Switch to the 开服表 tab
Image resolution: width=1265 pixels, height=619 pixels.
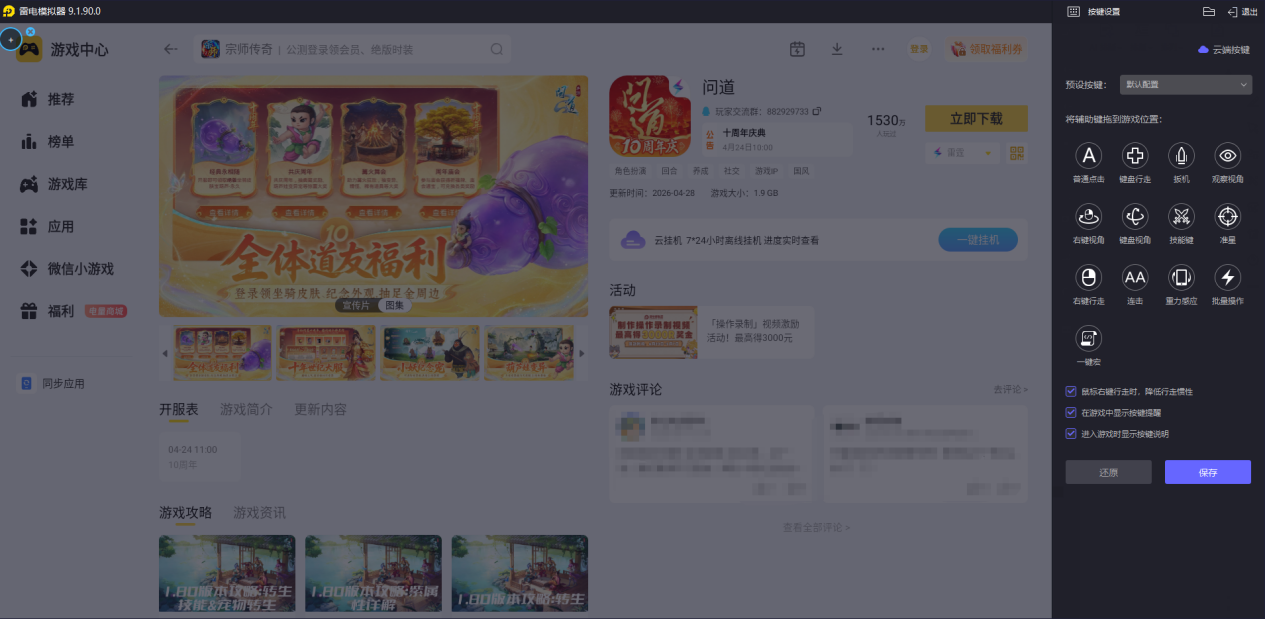[179, 410]
